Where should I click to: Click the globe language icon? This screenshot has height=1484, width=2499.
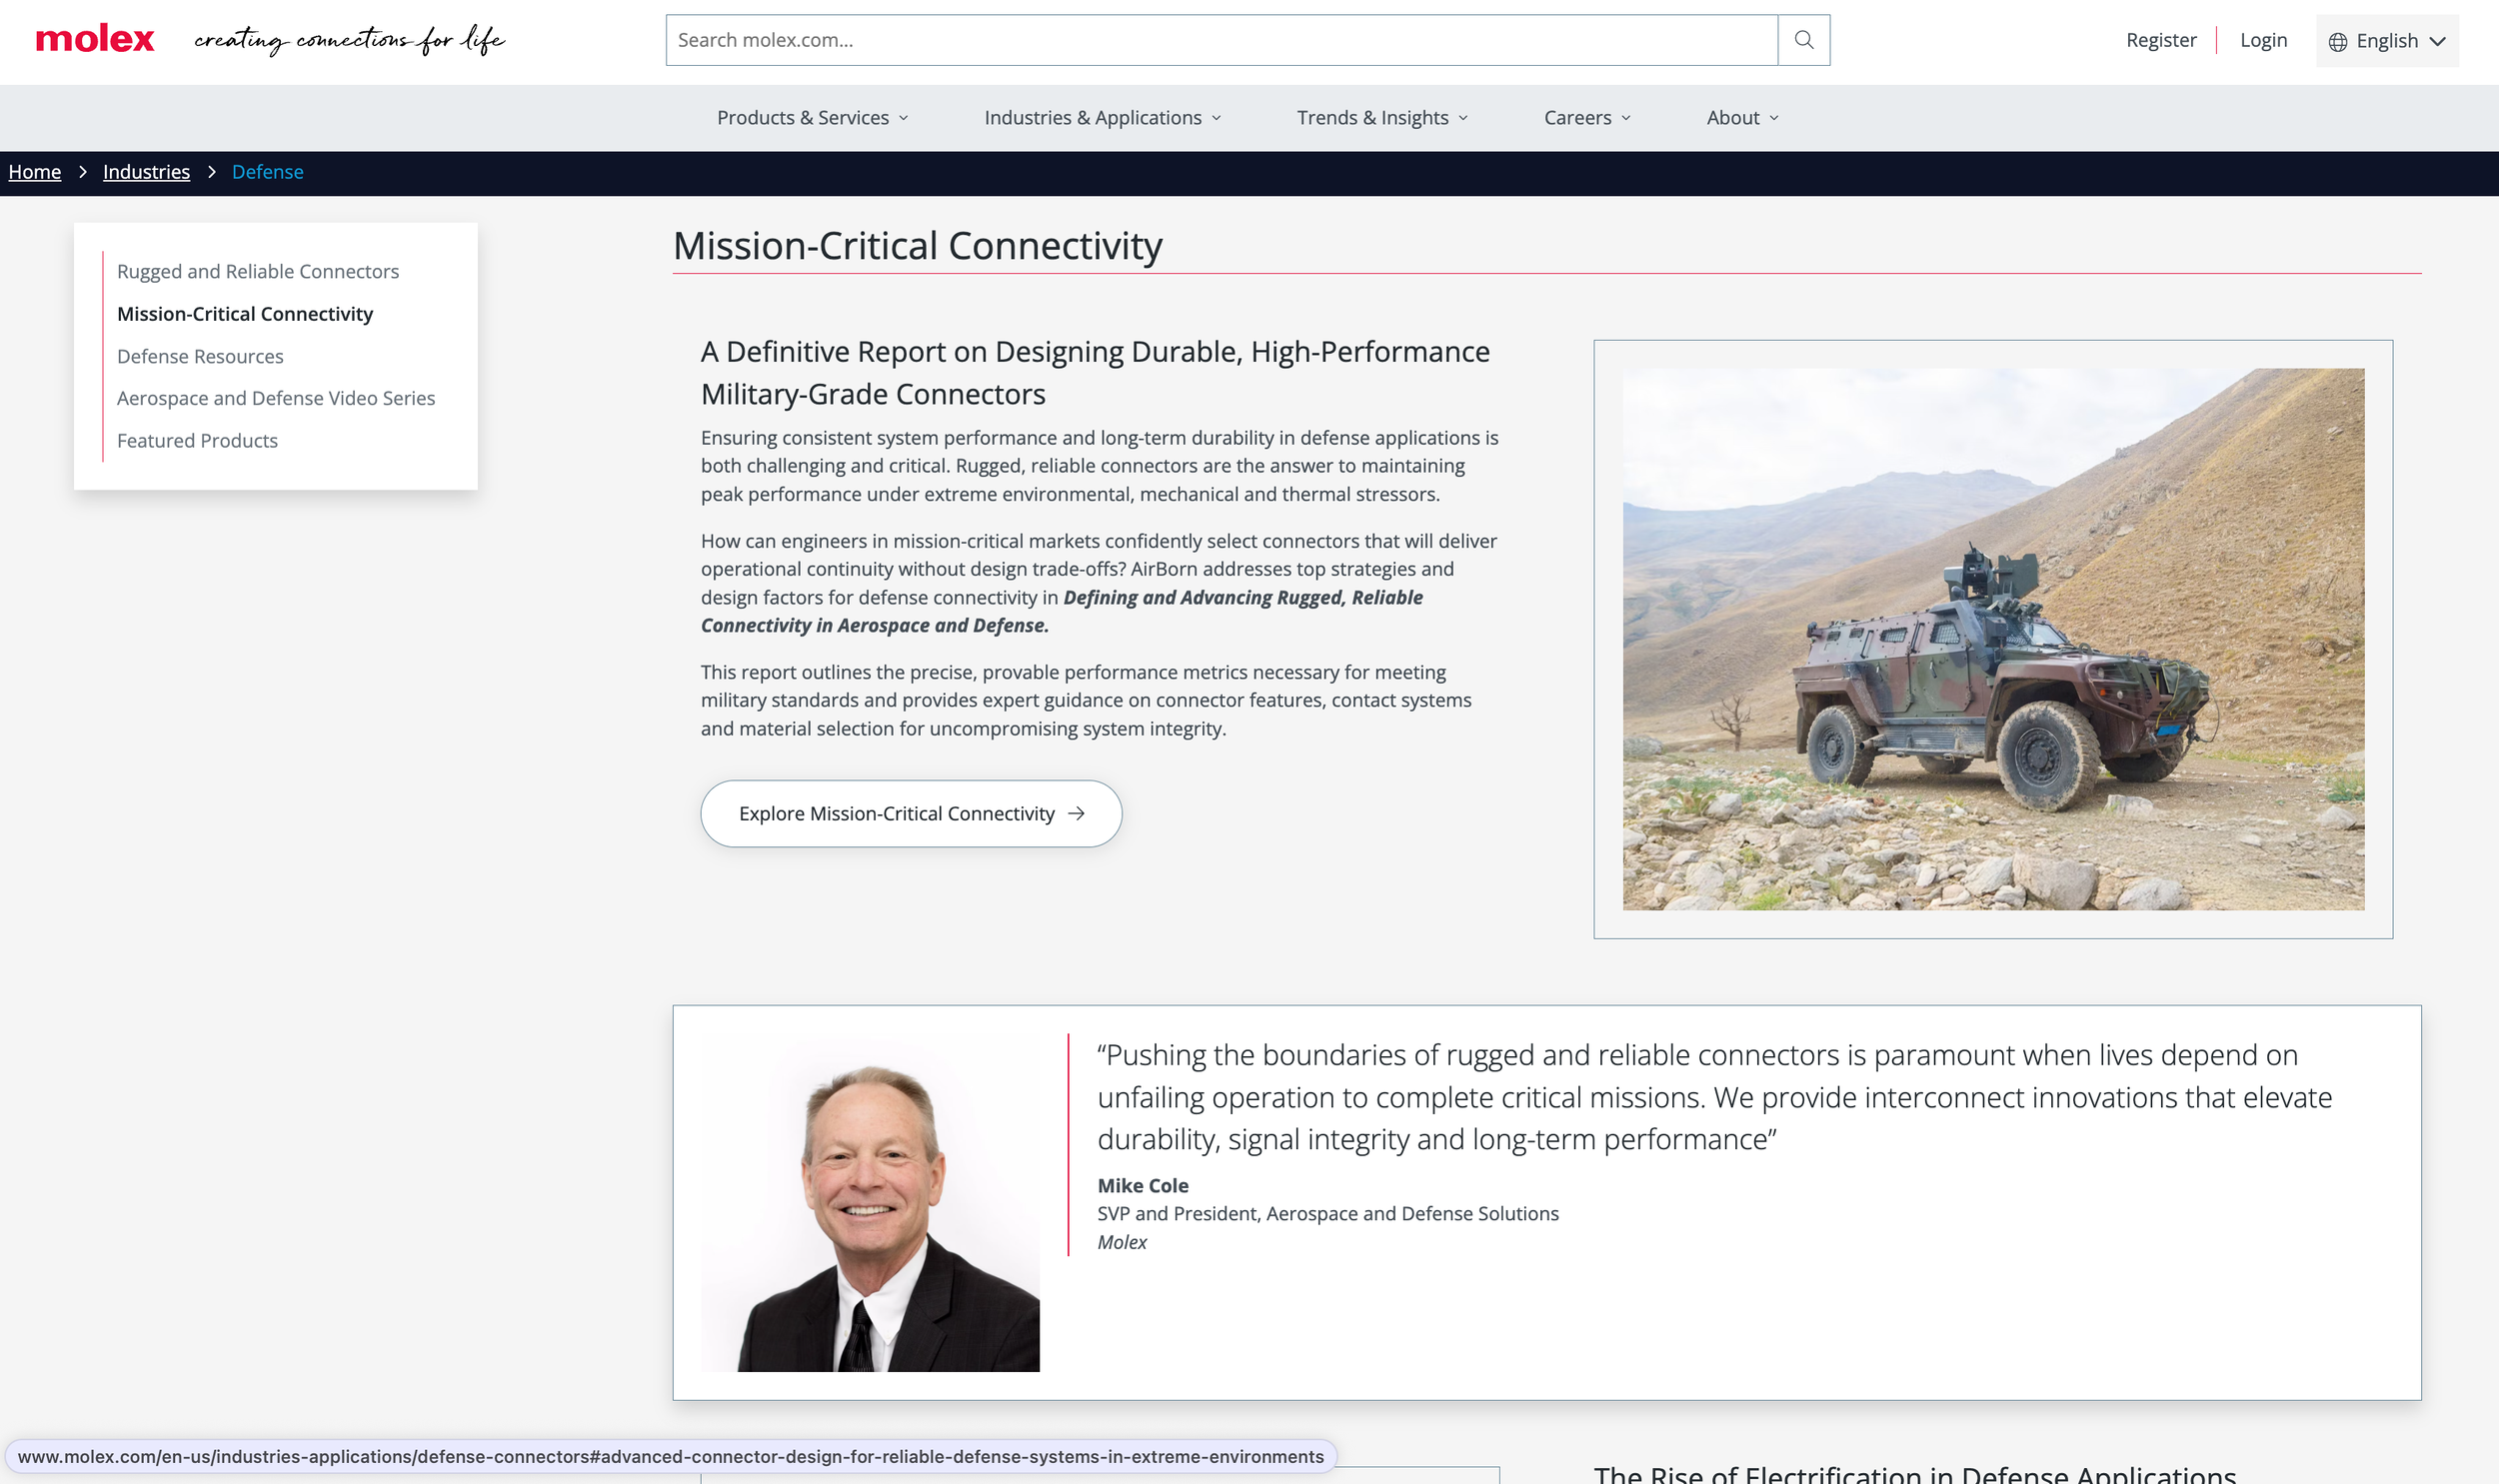[2337, 41]
